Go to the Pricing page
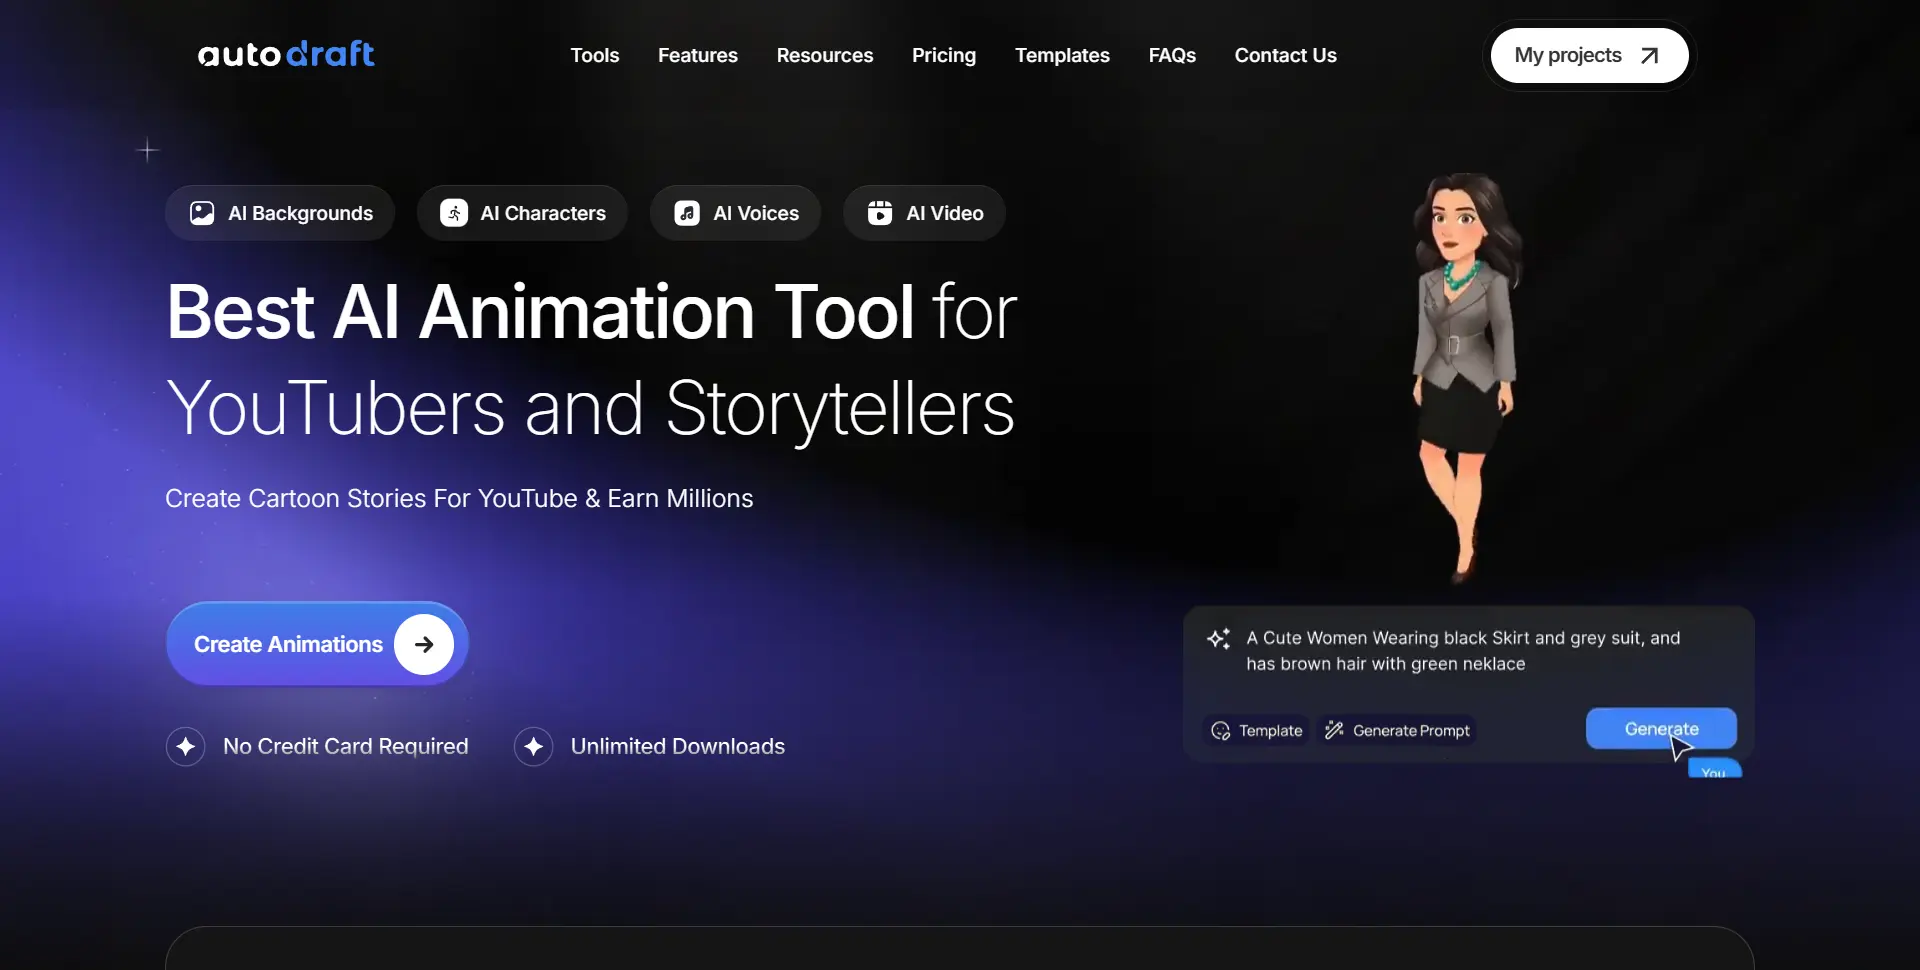This screenshot has width=1920, height=970. click(944, 55)
